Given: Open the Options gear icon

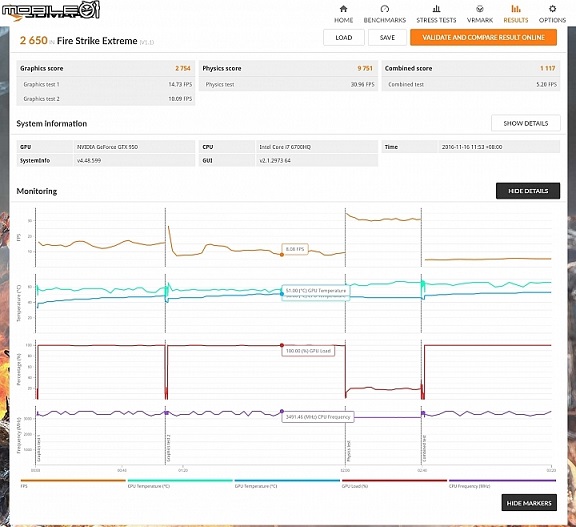Looking at the screenshot, I should point(552,9).
